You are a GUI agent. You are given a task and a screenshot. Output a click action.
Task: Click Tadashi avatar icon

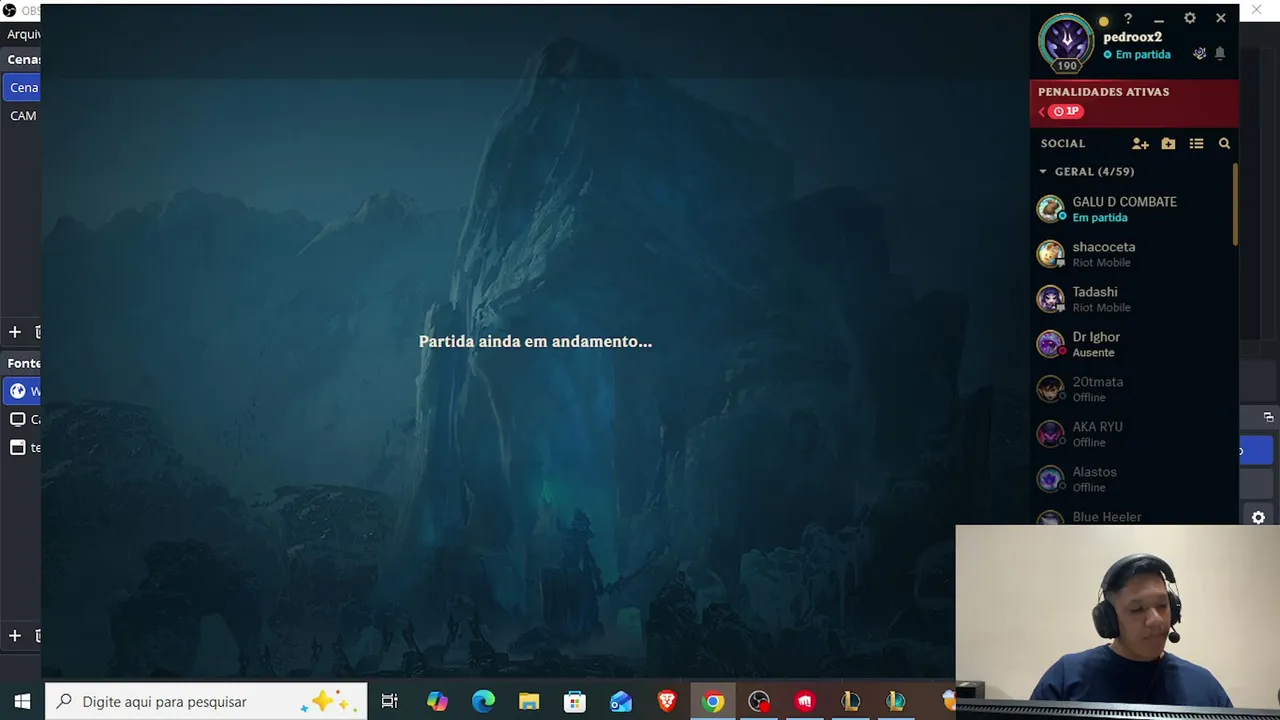[x=1050, y=299]
